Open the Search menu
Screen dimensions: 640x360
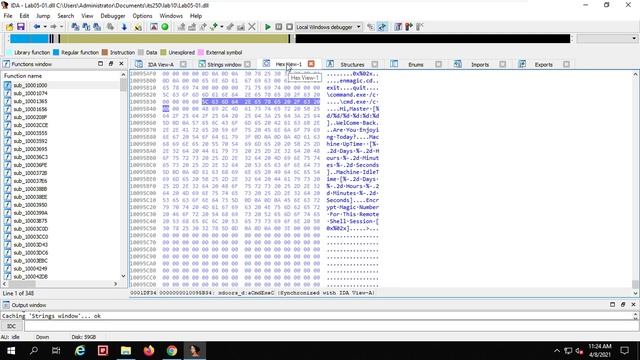[x=66, y=16]
